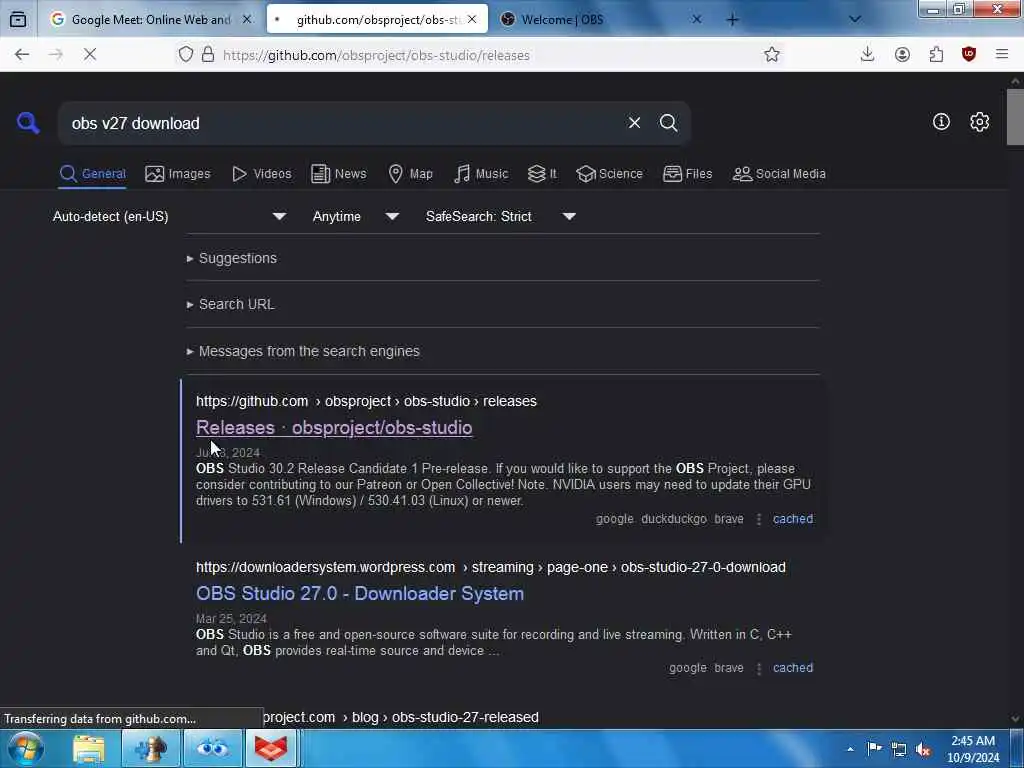Viewport: 1024px width, 768px height.
Task: Open Action Center flag tray icon
Action: coord(874,748)
